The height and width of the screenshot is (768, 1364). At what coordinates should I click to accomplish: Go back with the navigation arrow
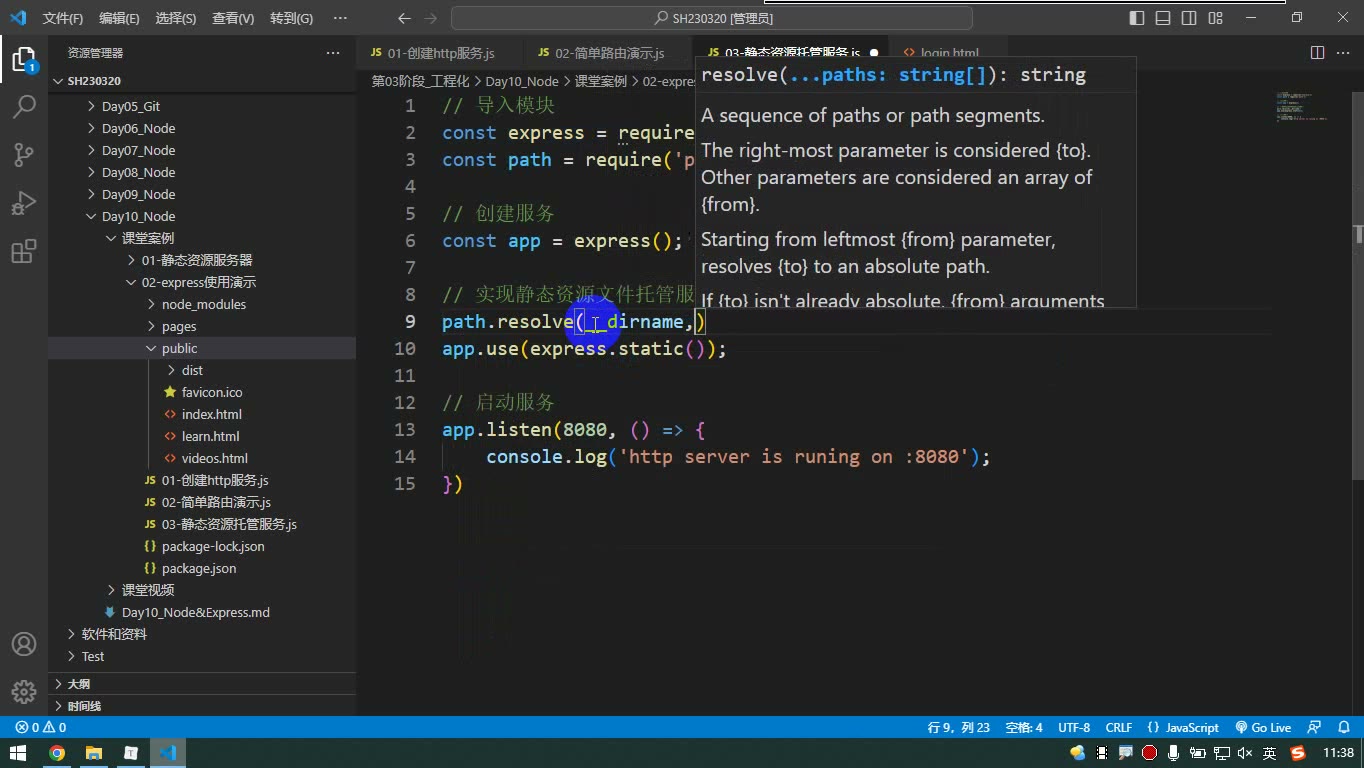[404, 18]
